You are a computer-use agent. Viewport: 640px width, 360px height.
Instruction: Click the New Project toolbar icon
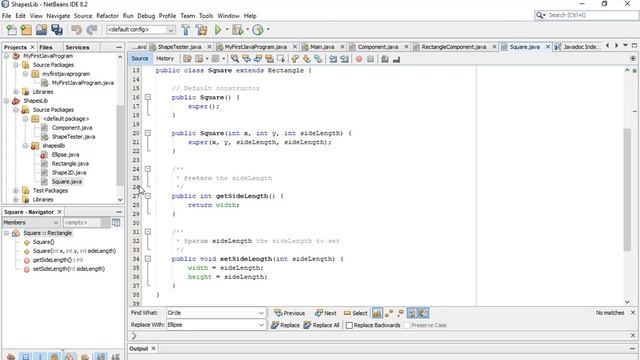(x=26, y=30)
